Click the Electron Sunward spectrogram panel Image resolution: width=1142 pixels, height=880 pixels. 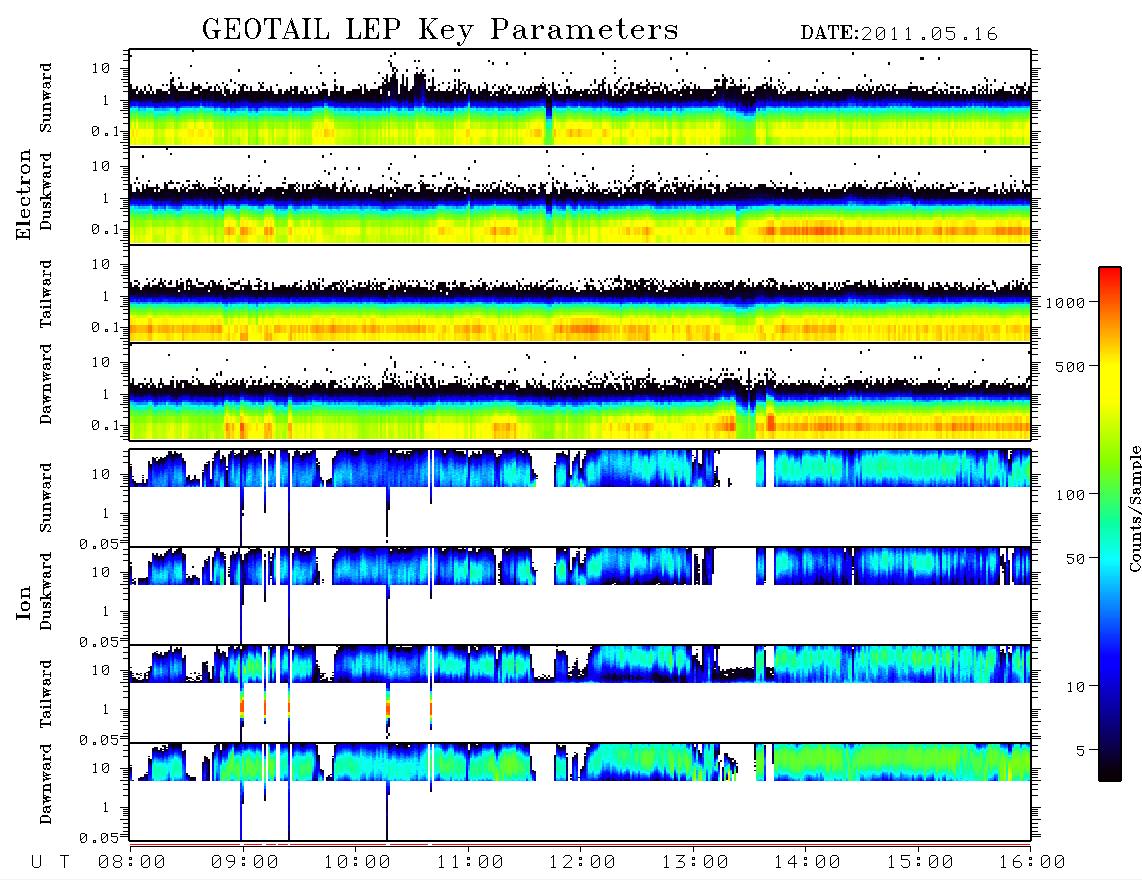click(x=580, y=98)
